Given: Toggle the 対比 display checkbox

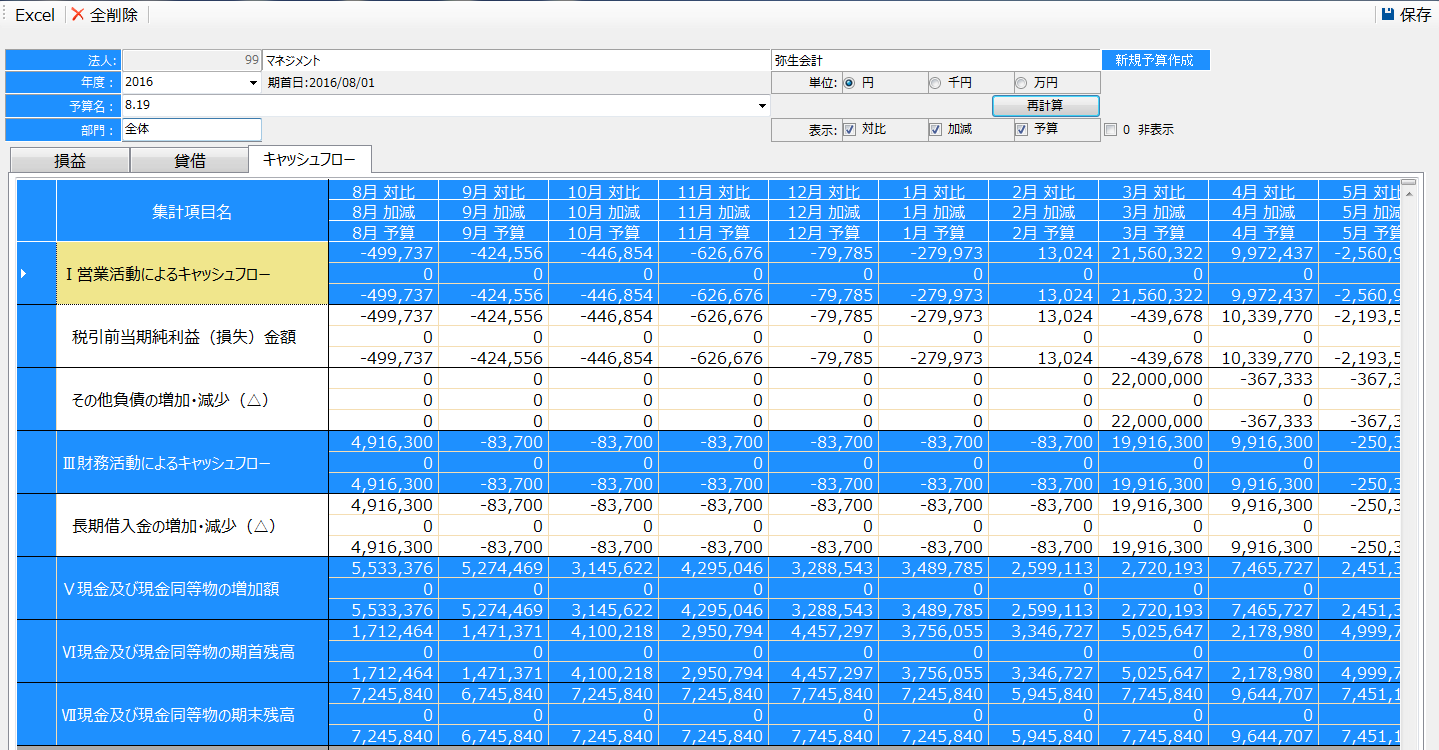Looking at the screenshot, I should pos(849,129).
